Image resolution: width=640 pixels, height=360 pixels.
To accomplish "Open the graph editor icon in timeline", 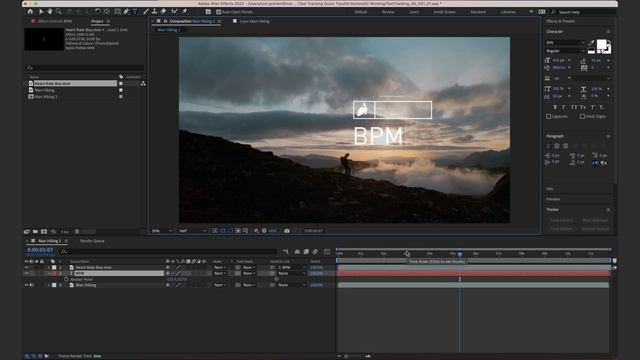I will [x=327, y=252].
